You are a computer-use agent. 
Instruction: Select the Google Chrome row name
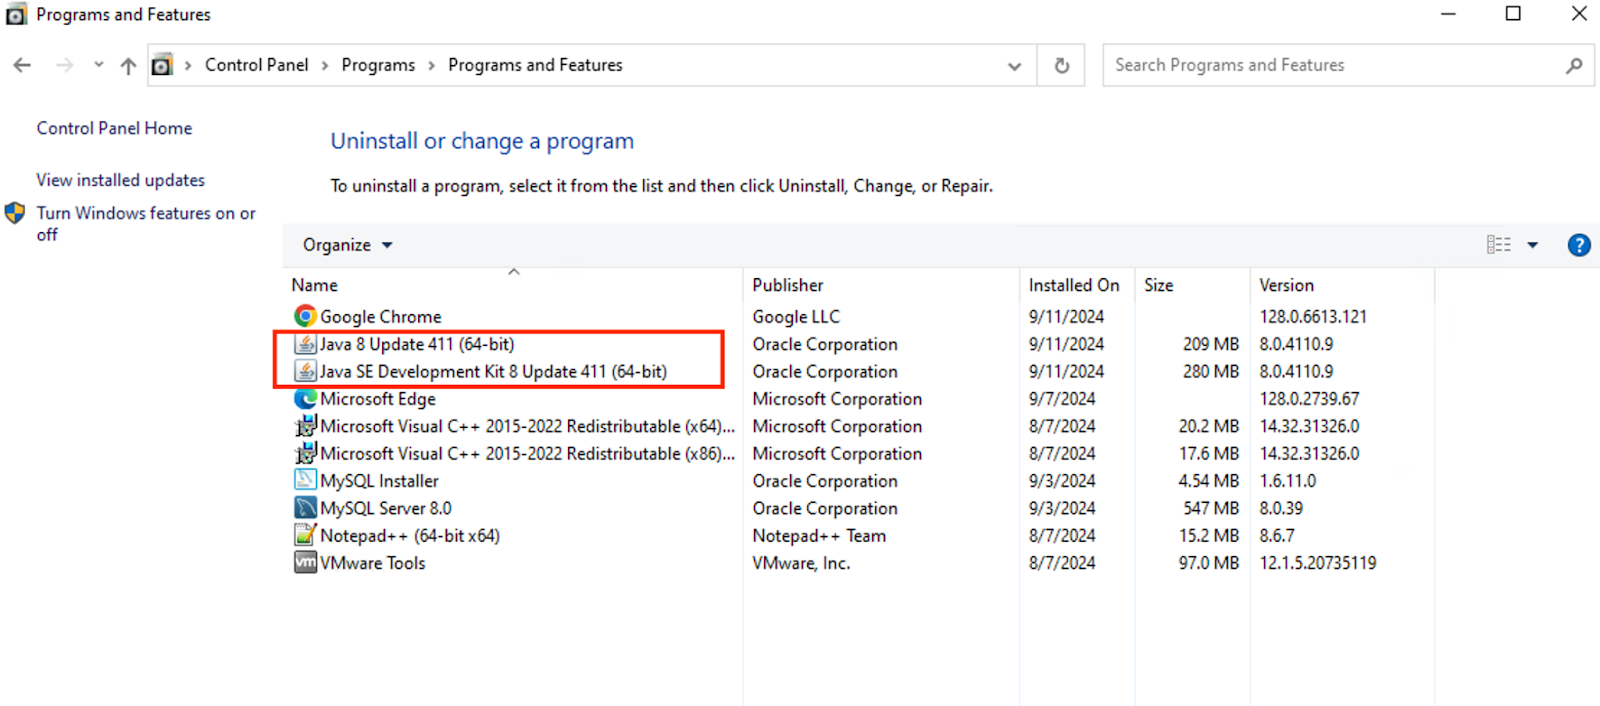(x=381, y=317)
